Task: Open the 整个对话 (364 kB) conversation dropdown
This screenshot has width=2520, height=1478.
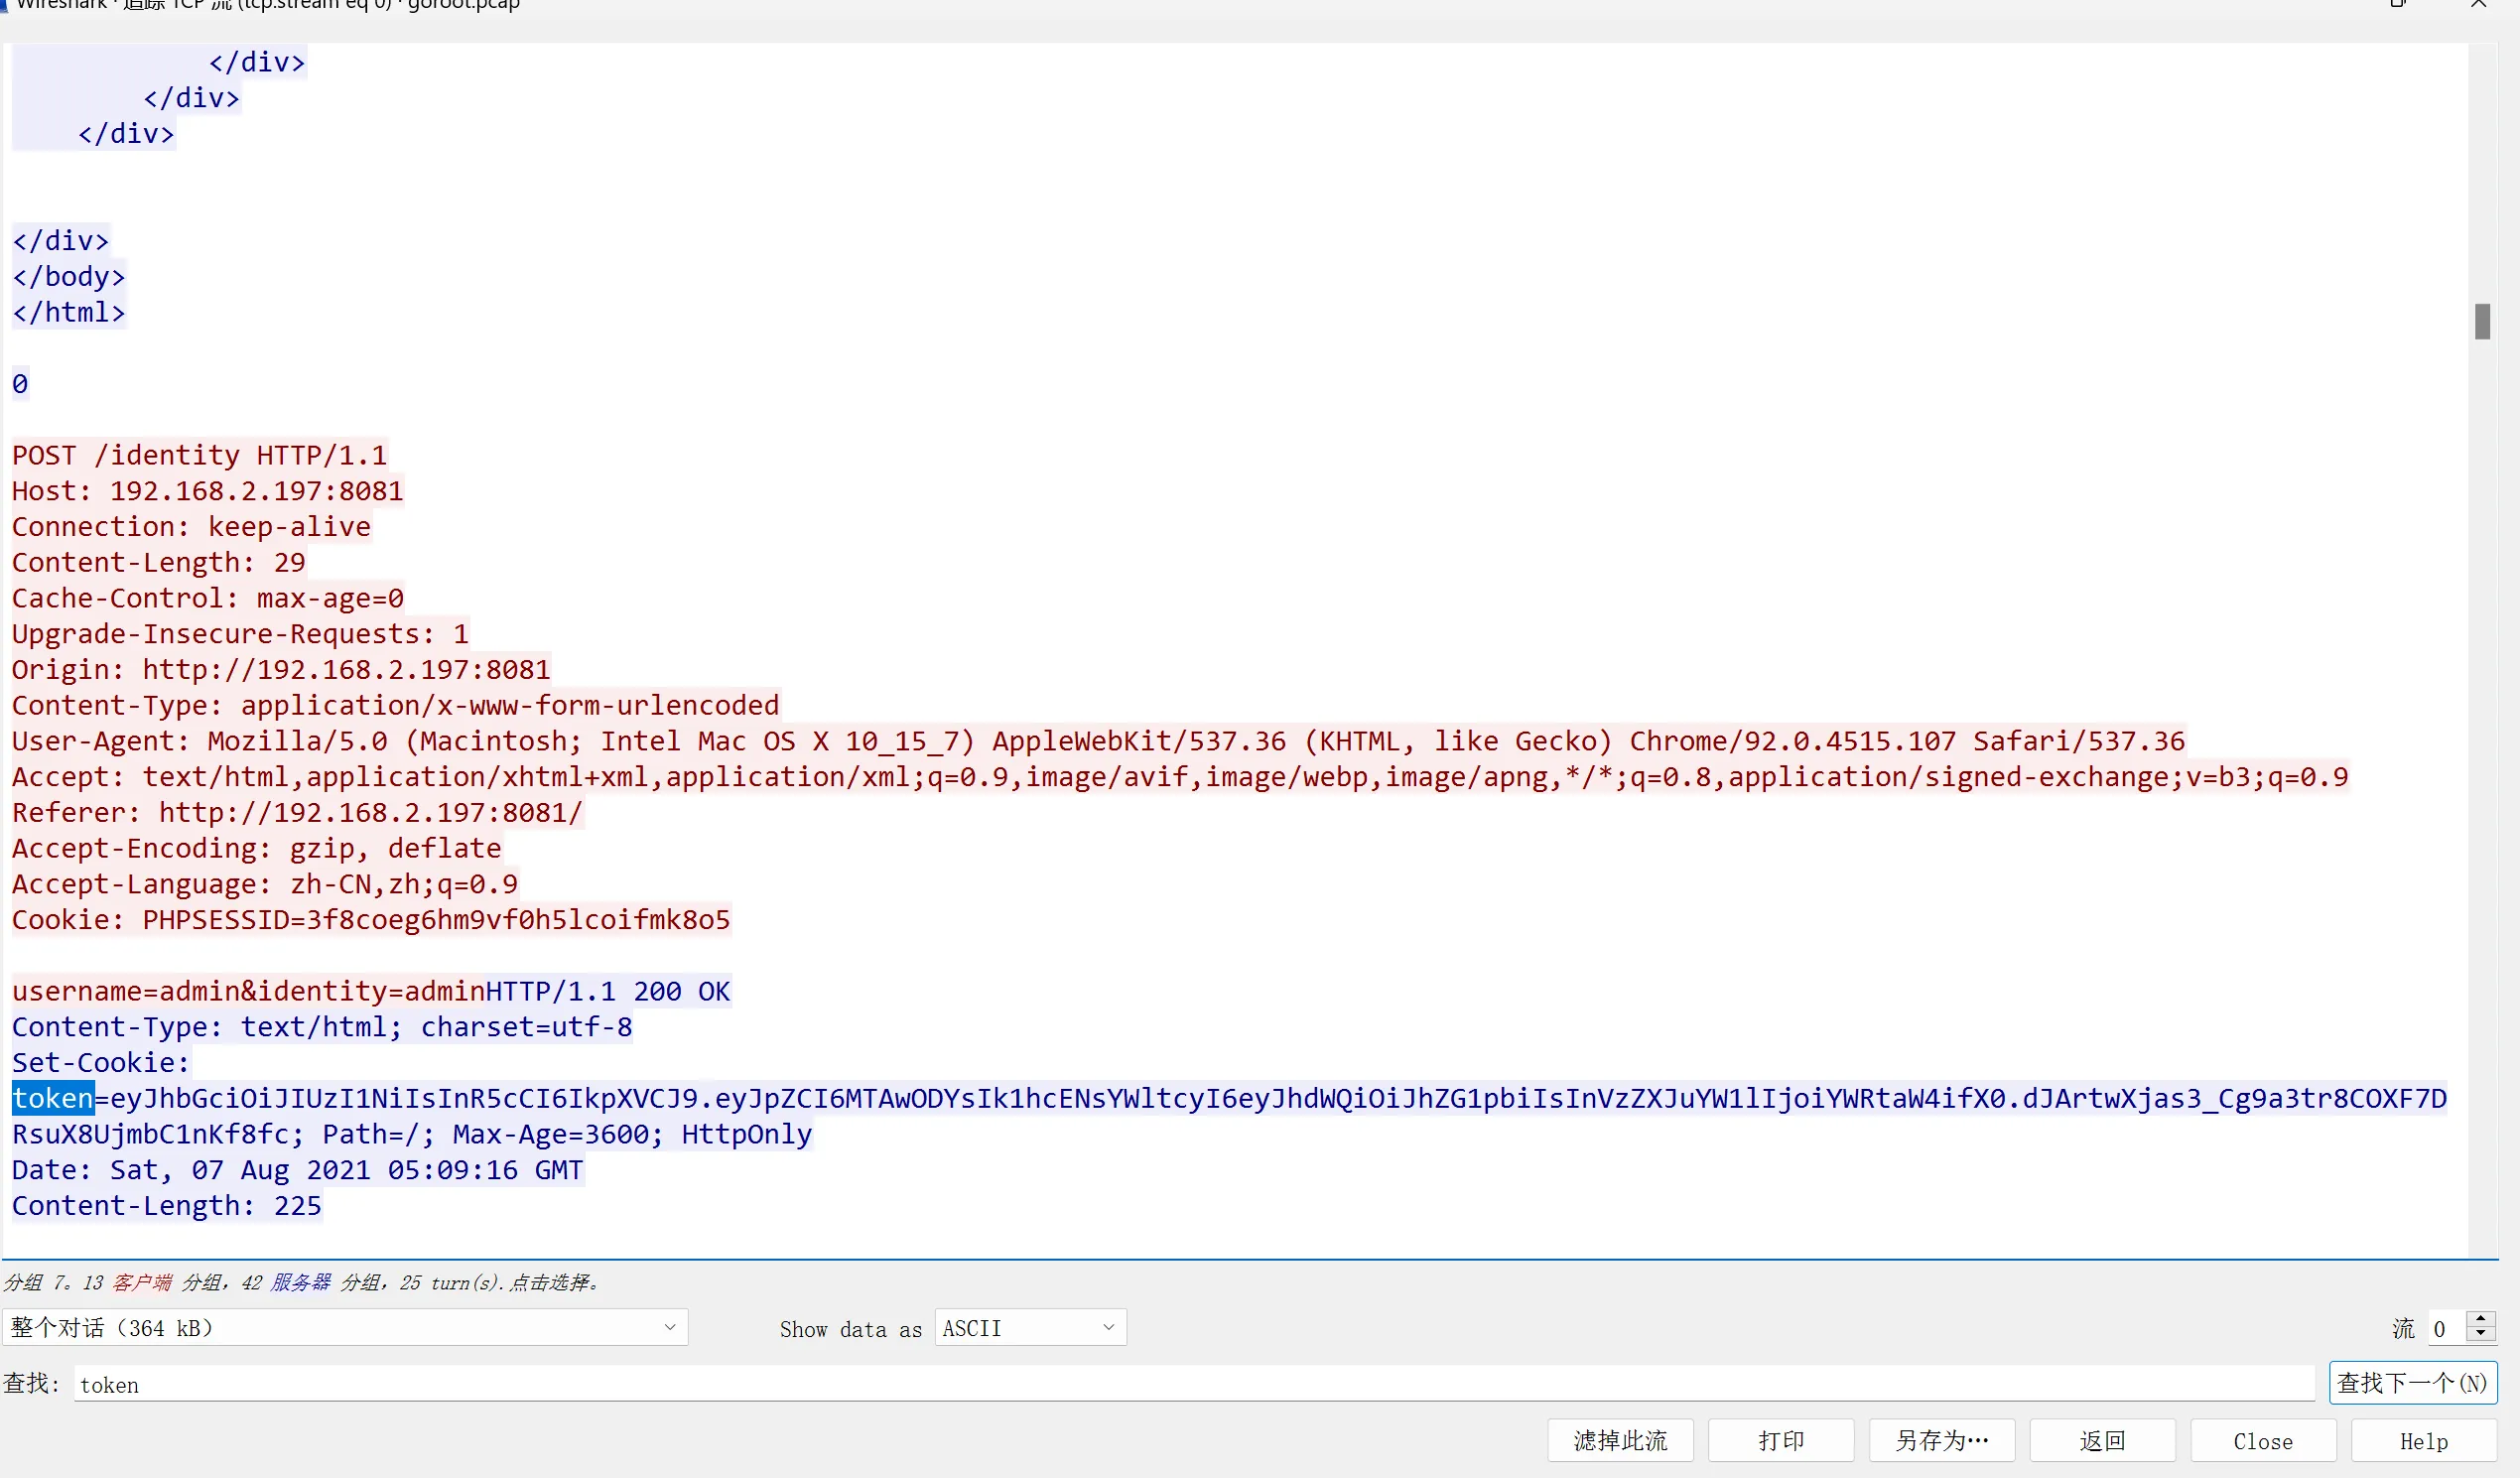Action: point(344,1327)
